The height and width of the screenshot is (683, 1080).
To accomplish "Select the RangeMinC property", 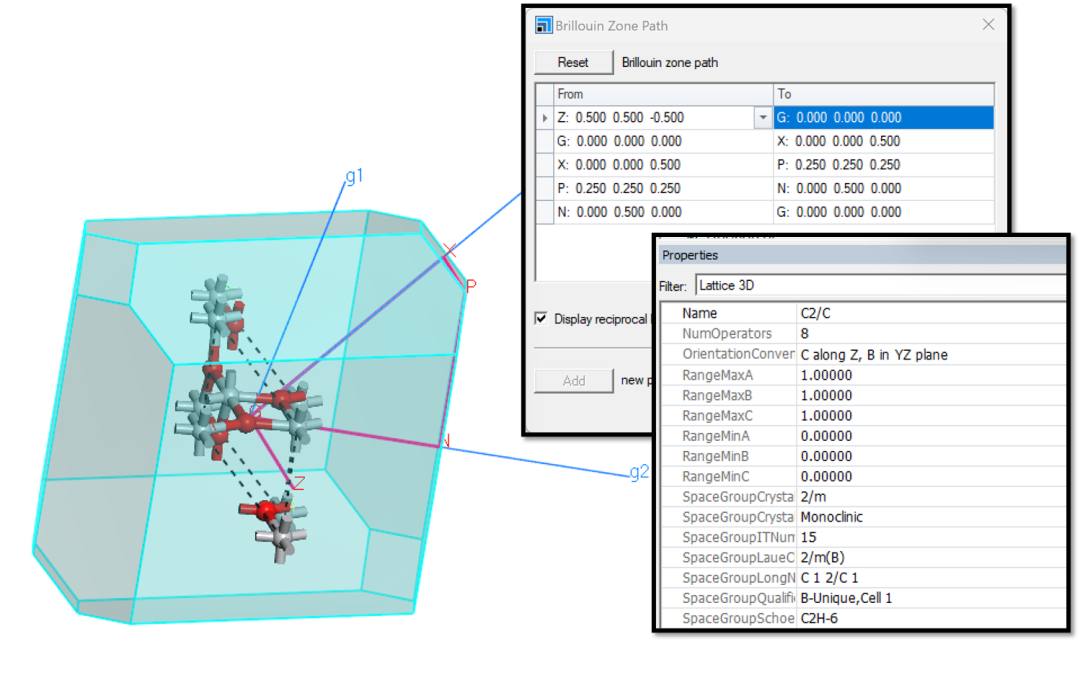I will [x=863, y=476].
